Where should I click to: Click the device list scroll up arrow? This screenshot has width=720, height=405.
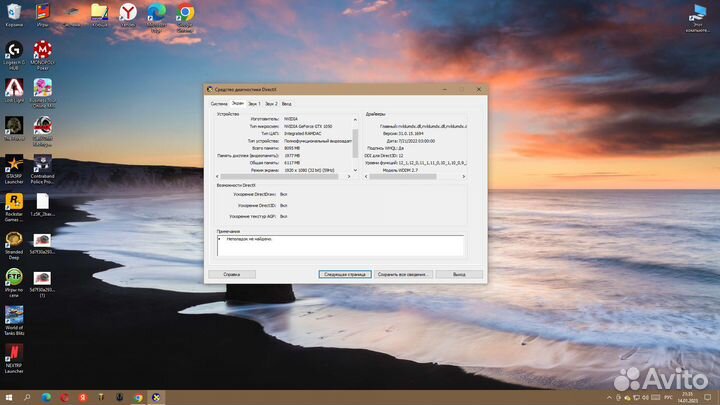coord(355,120)
